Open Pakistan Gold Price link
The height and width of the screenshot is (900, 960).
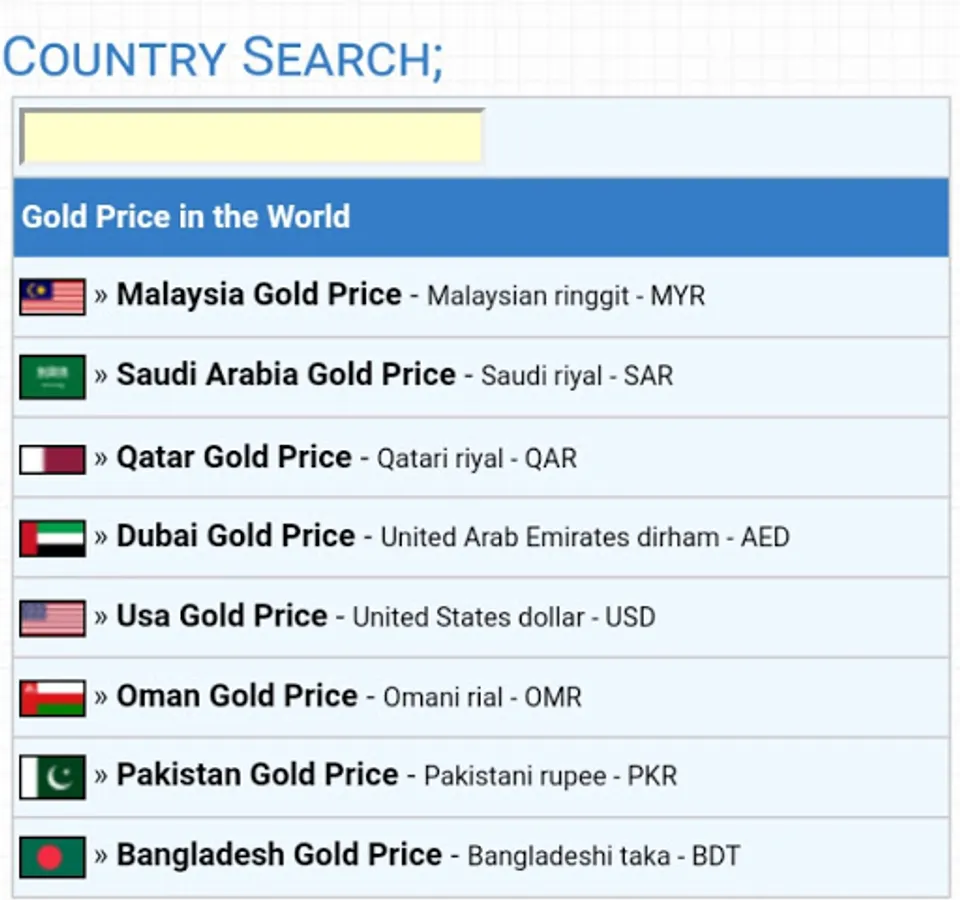click(x=257, y=774)
